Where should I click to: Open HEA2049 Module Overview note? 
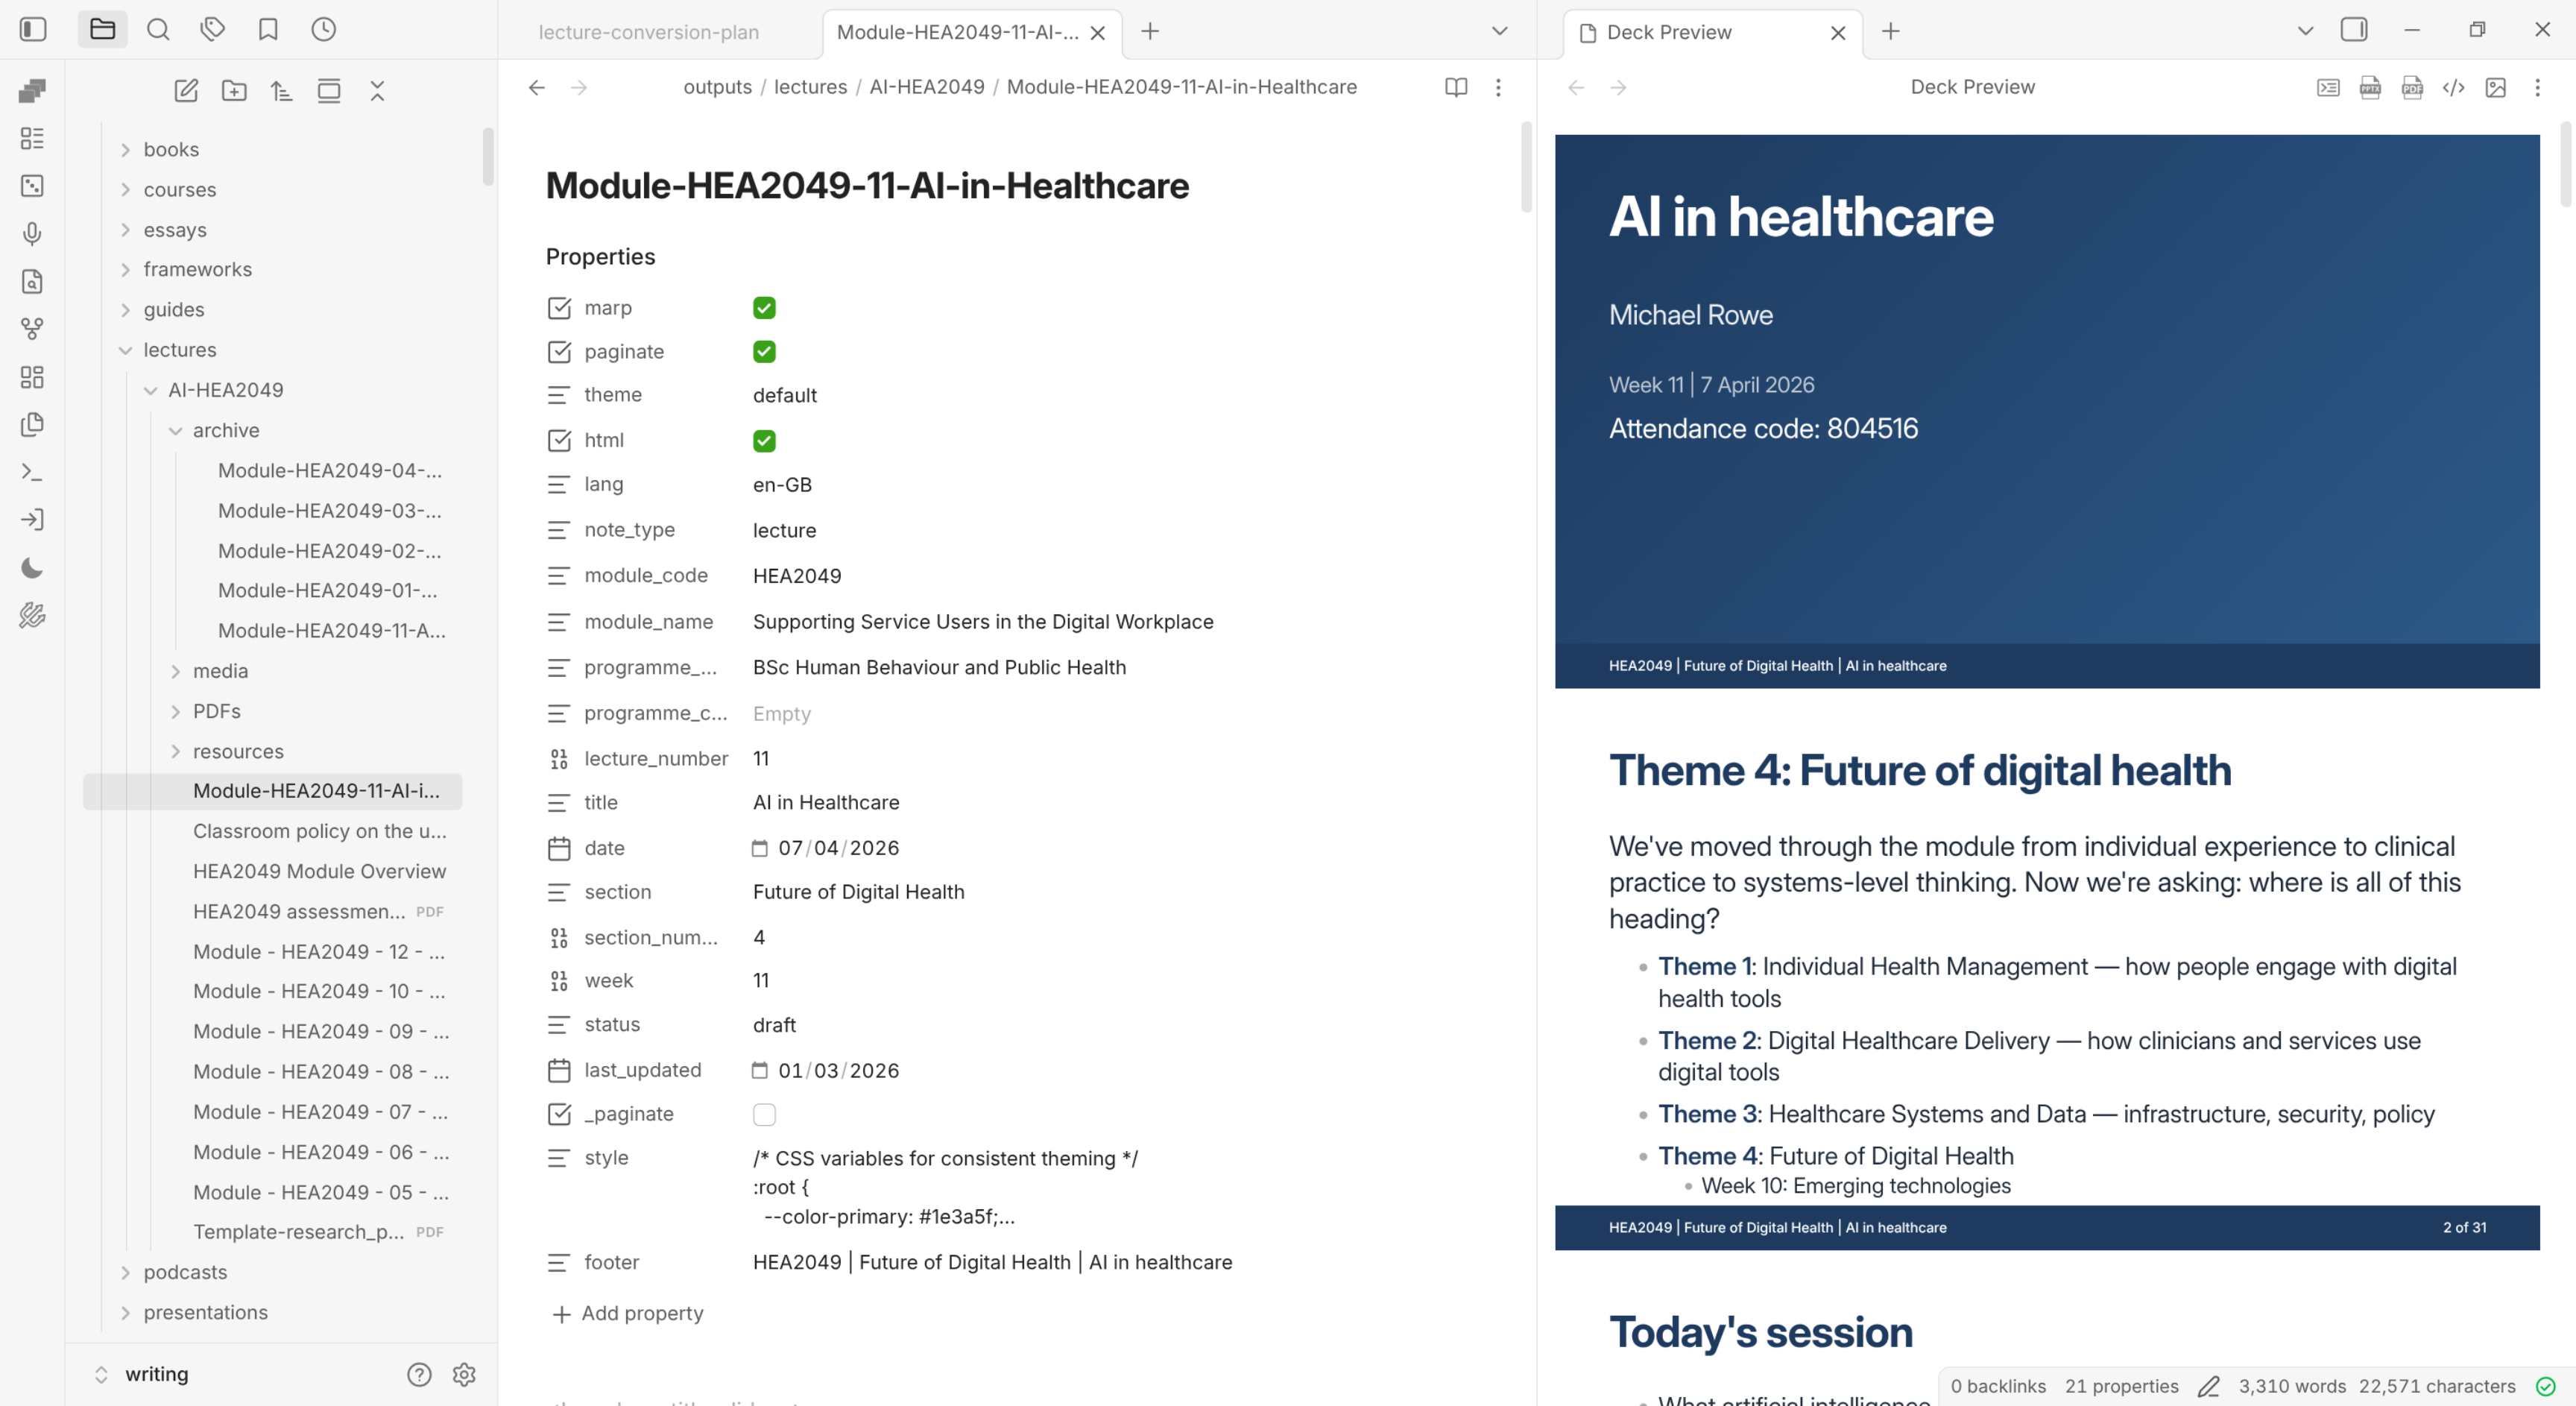[x=319, y=871]
